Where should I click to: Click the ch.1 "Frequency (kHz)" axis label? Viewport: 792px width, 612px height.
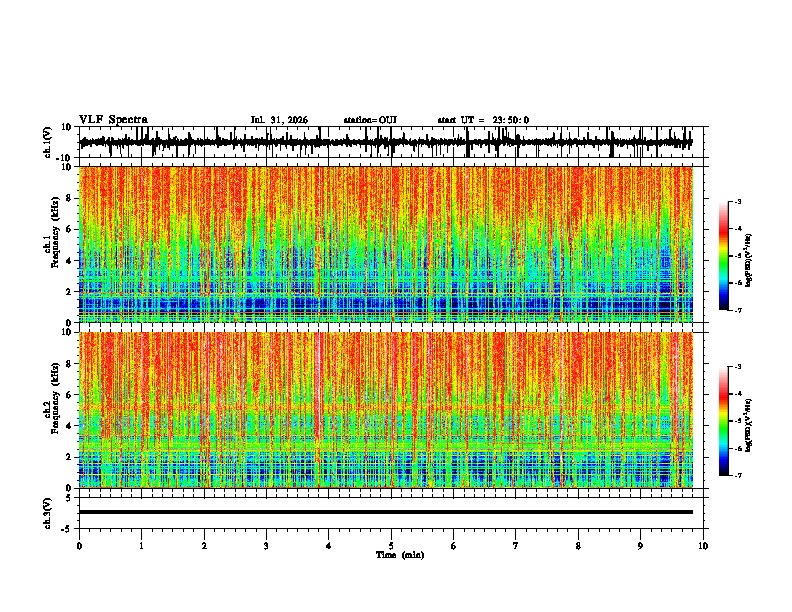(55, 232)
